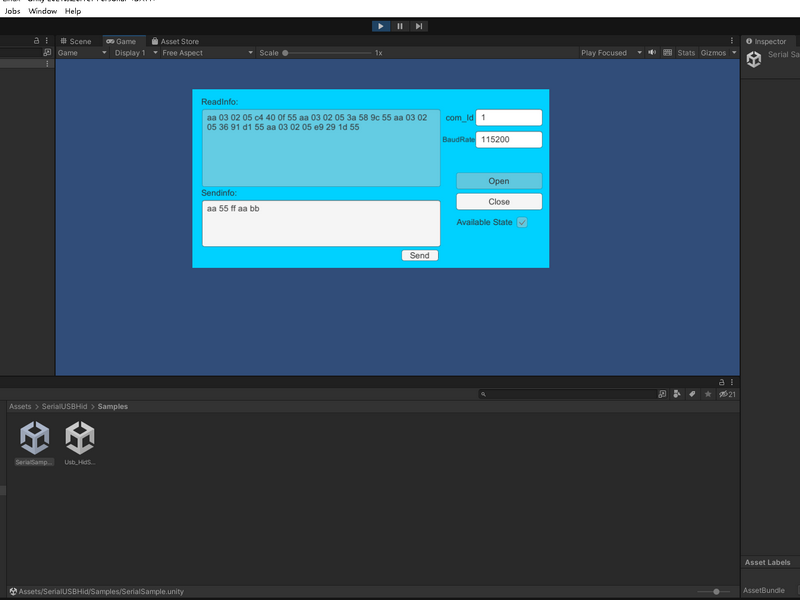This screenshot has height=600, width=800.
Task: Toggle the Stats overlay
Action: [x=686, y=53]
